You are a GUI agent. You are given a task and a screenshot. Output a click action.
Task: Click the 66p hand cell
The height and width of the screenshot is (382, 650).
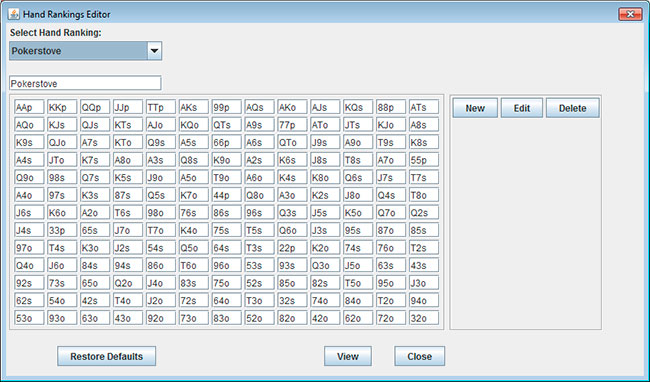(x=226, y=142)
